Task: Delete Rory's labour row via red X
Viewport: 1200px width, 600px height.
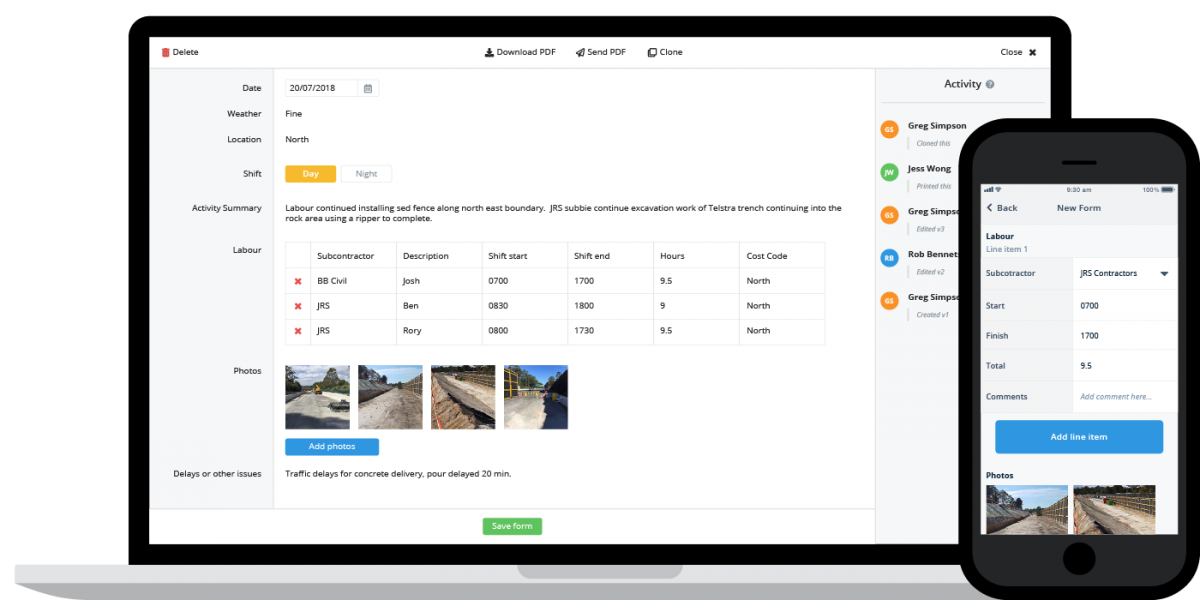Action: pyautogui.click(x=297, y=330)
